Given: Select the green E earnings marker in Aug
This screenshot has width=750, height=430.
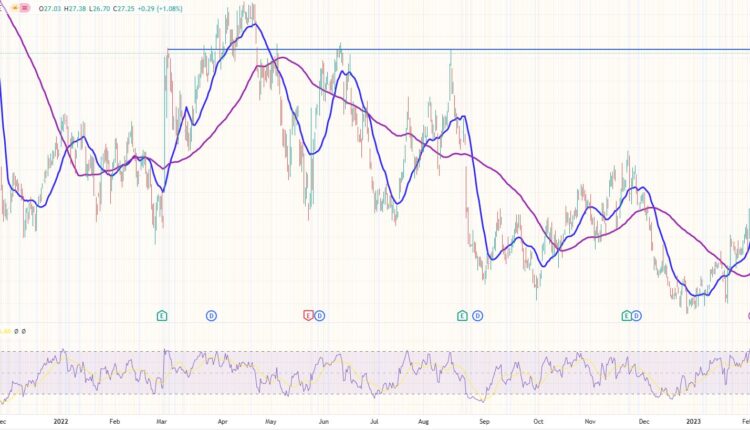Looking at the screenshot, I should 461,316.
